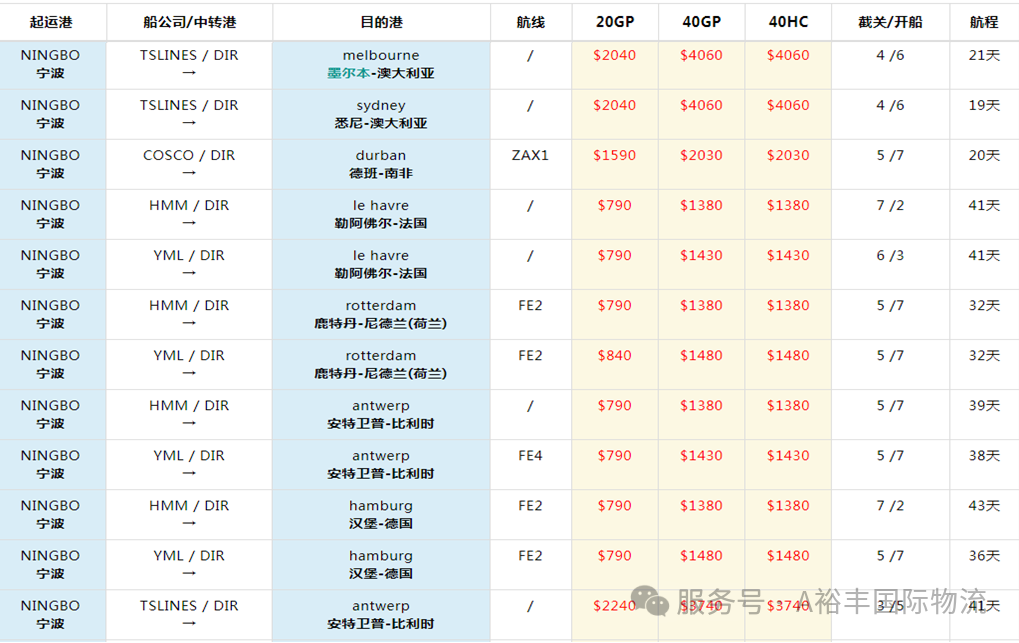The width and height of the screenshot is (1019, 643).
Task: Click the 航线 column header
Action: 530,22
